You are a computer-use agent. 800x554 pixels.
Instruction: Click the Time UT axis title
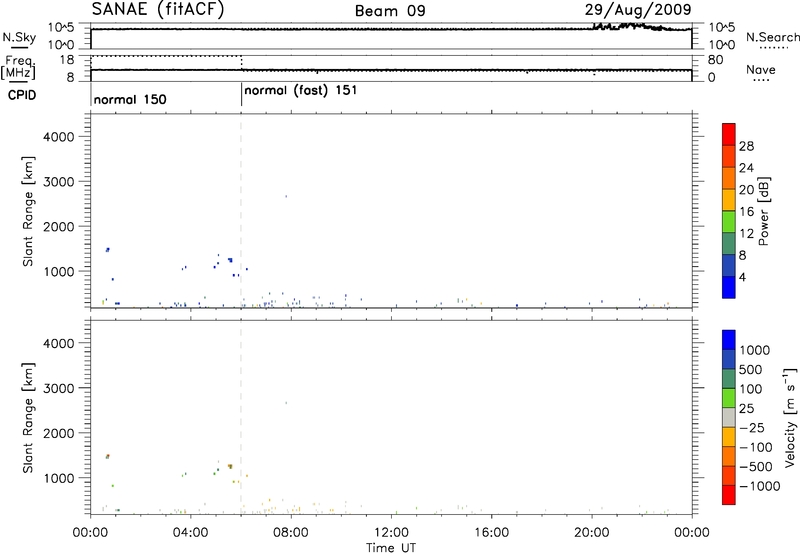(391, 548)
